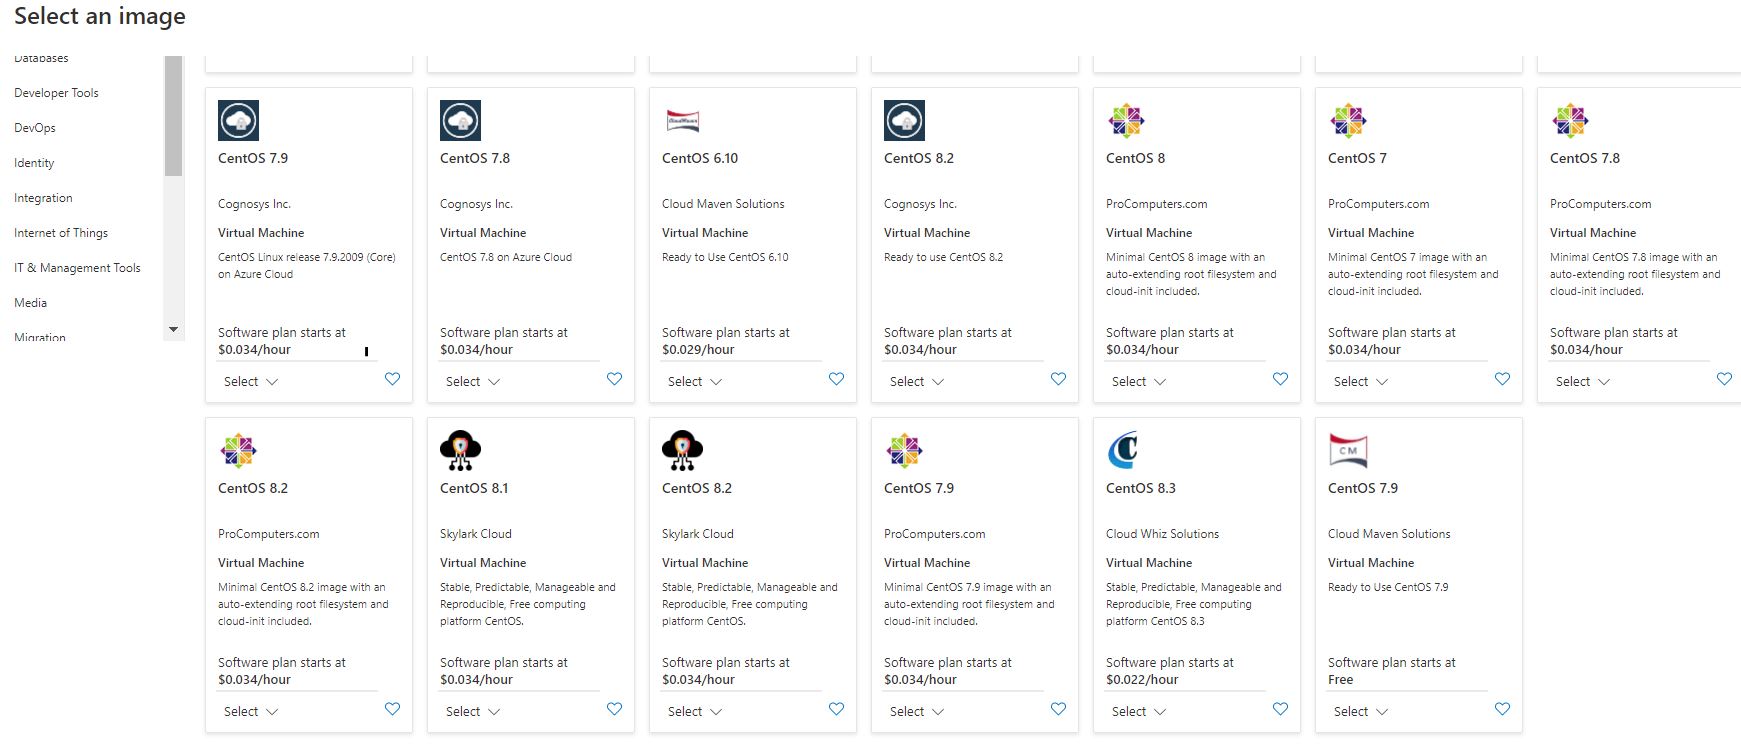Open Cloud Maven Solutions CentOS 7.9 title
The height and width of the screenshot is (756, 1741).
[1363, 488]
